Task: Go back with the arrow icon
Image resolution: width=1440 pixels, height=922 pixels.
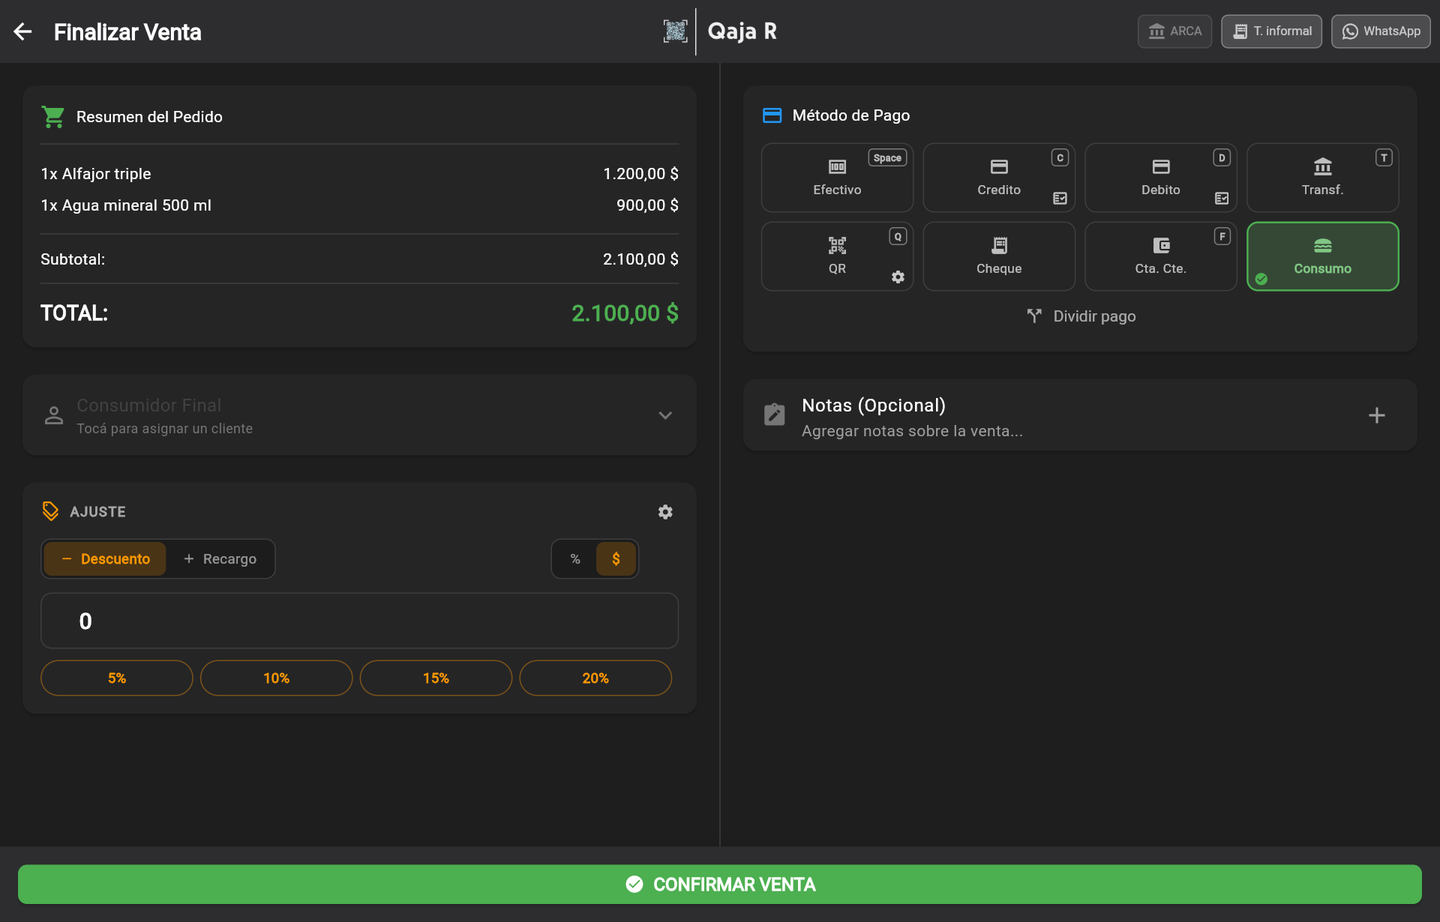Action: click(23, 32)
